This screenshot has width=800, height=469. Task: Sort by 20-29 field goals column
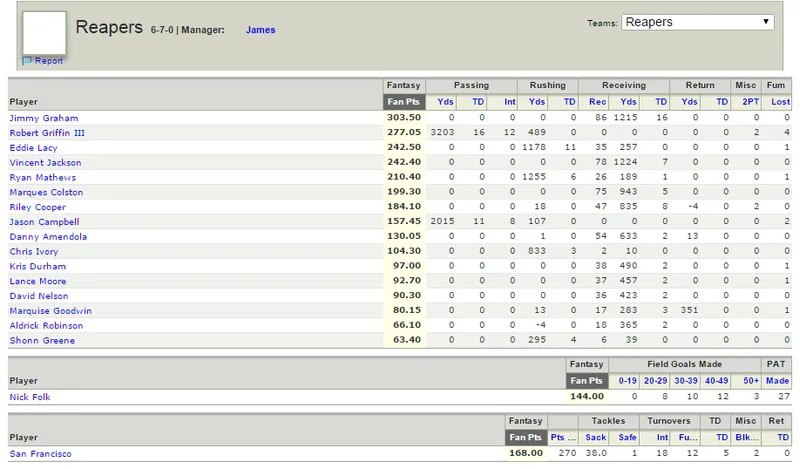[x=656, y=381]
